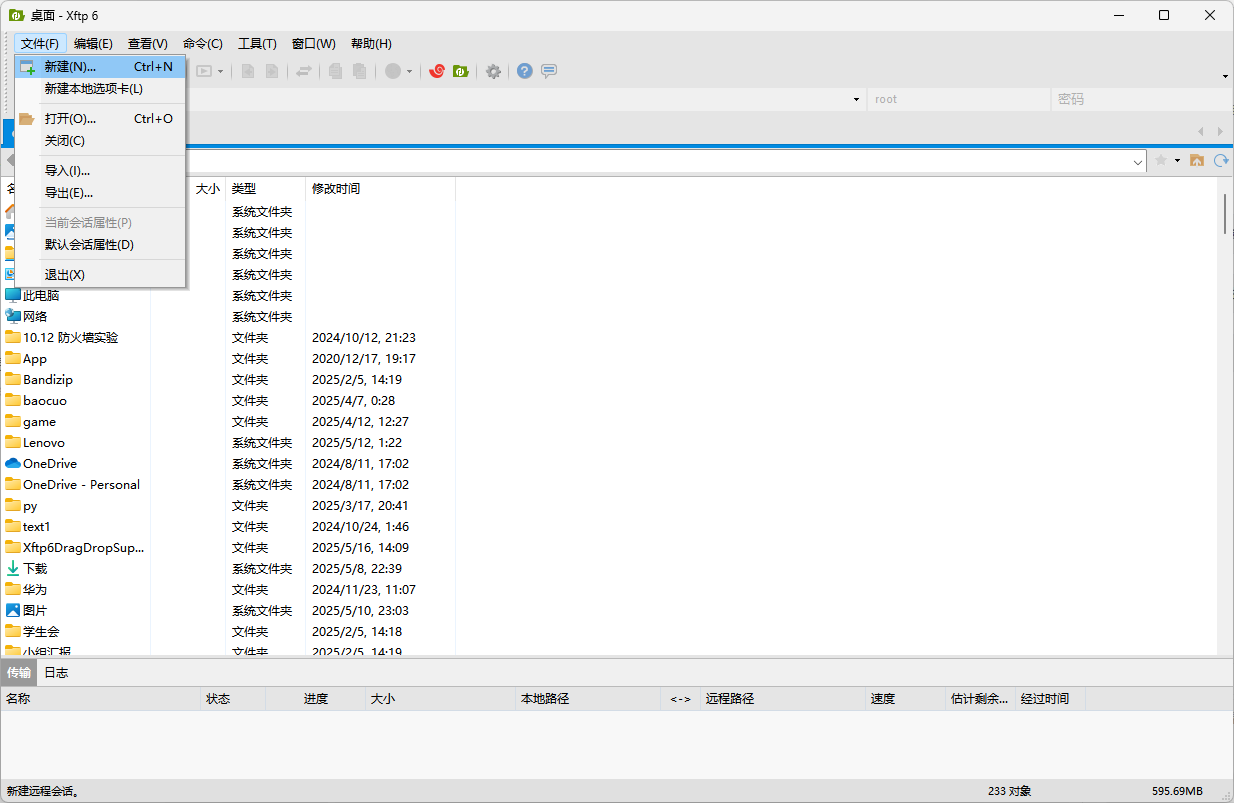Click the 图片 pictures icon
This screenshot has height=803, width=1234.
[13, 610]
